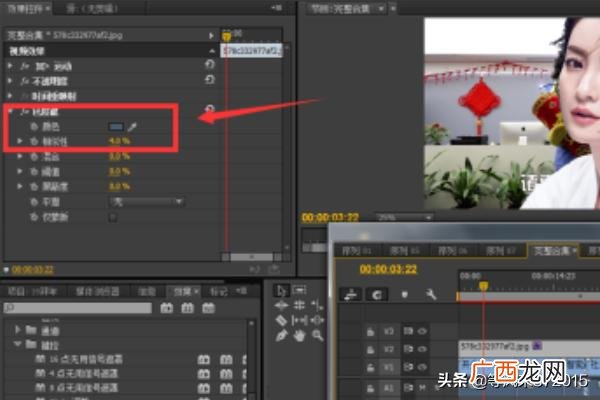This screenshot has width=600, height=400.
Task: Open program monitor zoom level dropdown
Action: click(404, 217)
